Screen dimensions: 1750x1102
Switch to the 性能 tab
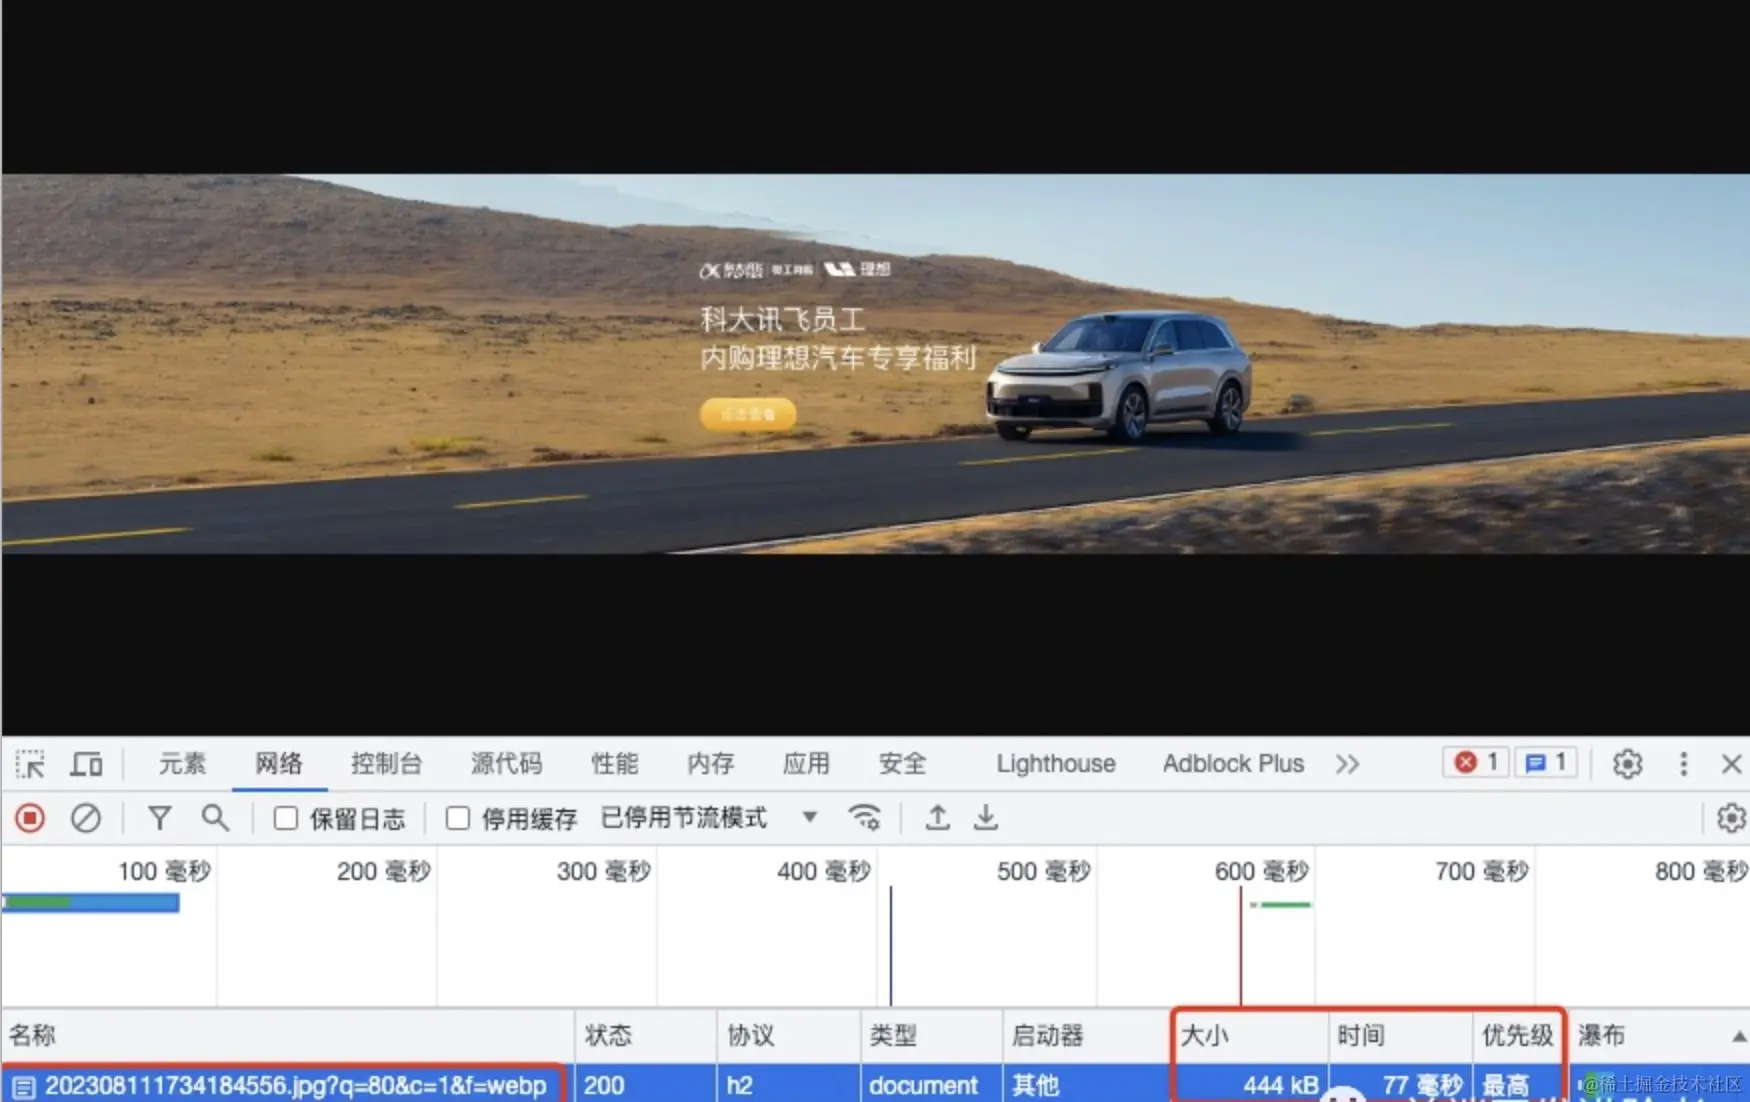tap(615, 764)
